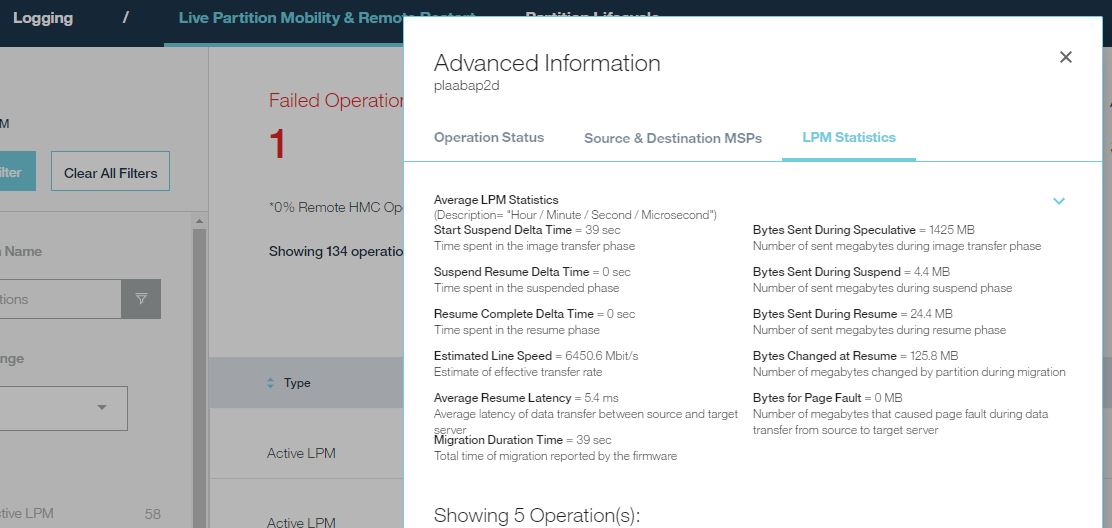Click Resume Complete Delta Time entry
1112x528 pixels.
tap(534, 314)
